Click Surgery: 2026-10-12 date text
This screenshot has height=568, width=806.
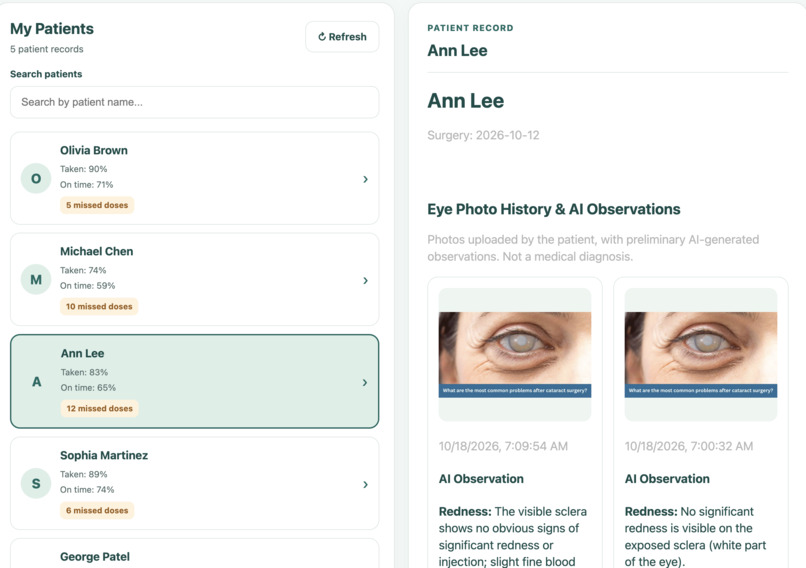click(483, 135)
